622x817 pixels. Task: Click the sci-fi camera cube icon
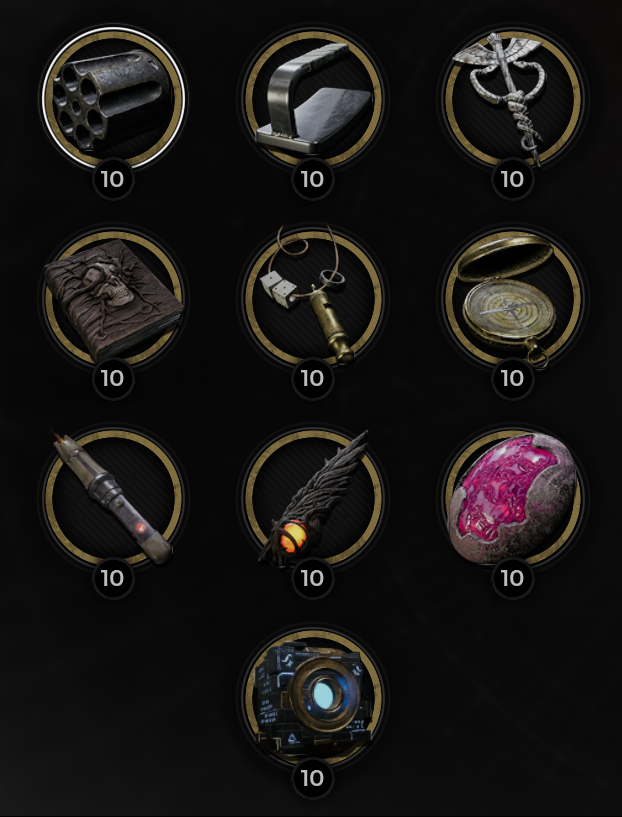tap(313, 697)
